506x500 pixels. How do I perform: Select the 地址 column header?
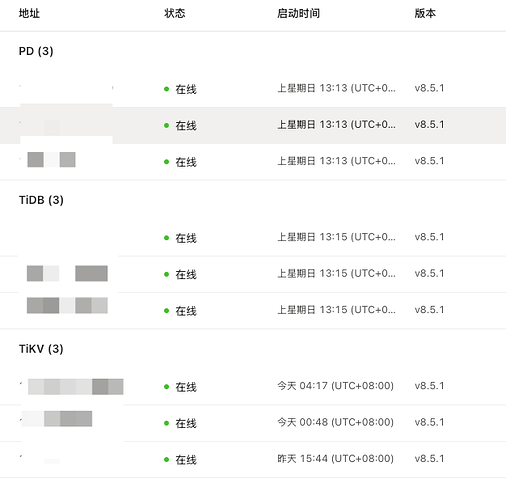pyautogui.click(x=29, y=13)
